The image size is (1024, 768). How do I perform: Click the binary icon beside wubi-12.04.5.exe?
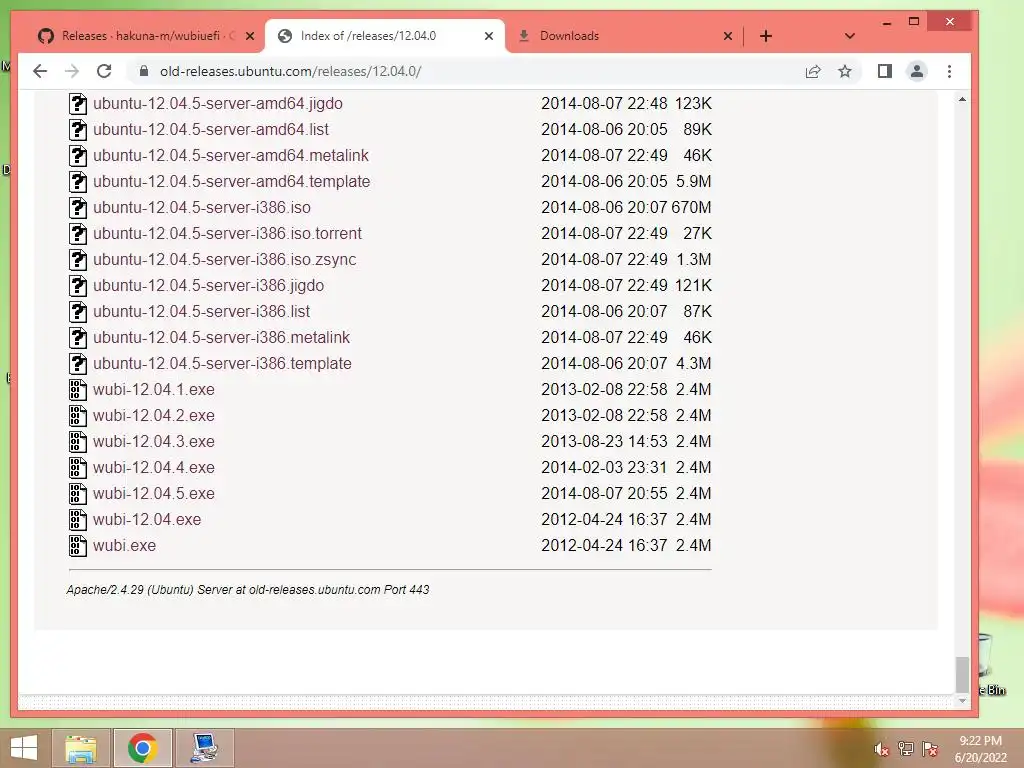[x=78, y=494]
